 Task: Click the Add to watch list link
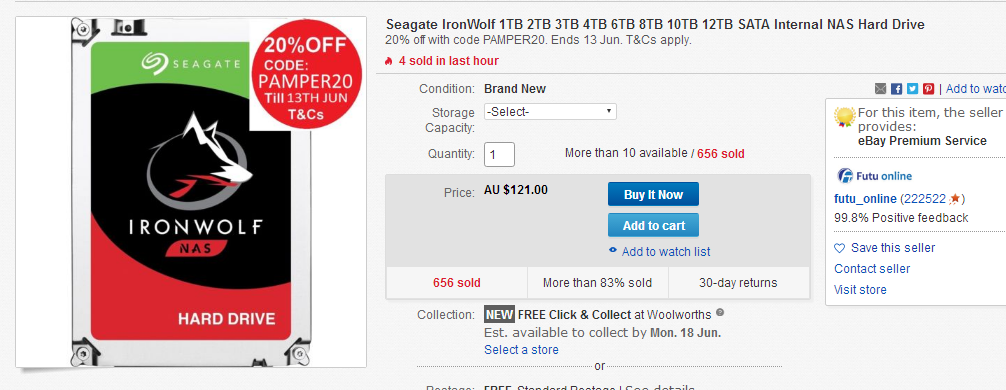tap(666, 251)
